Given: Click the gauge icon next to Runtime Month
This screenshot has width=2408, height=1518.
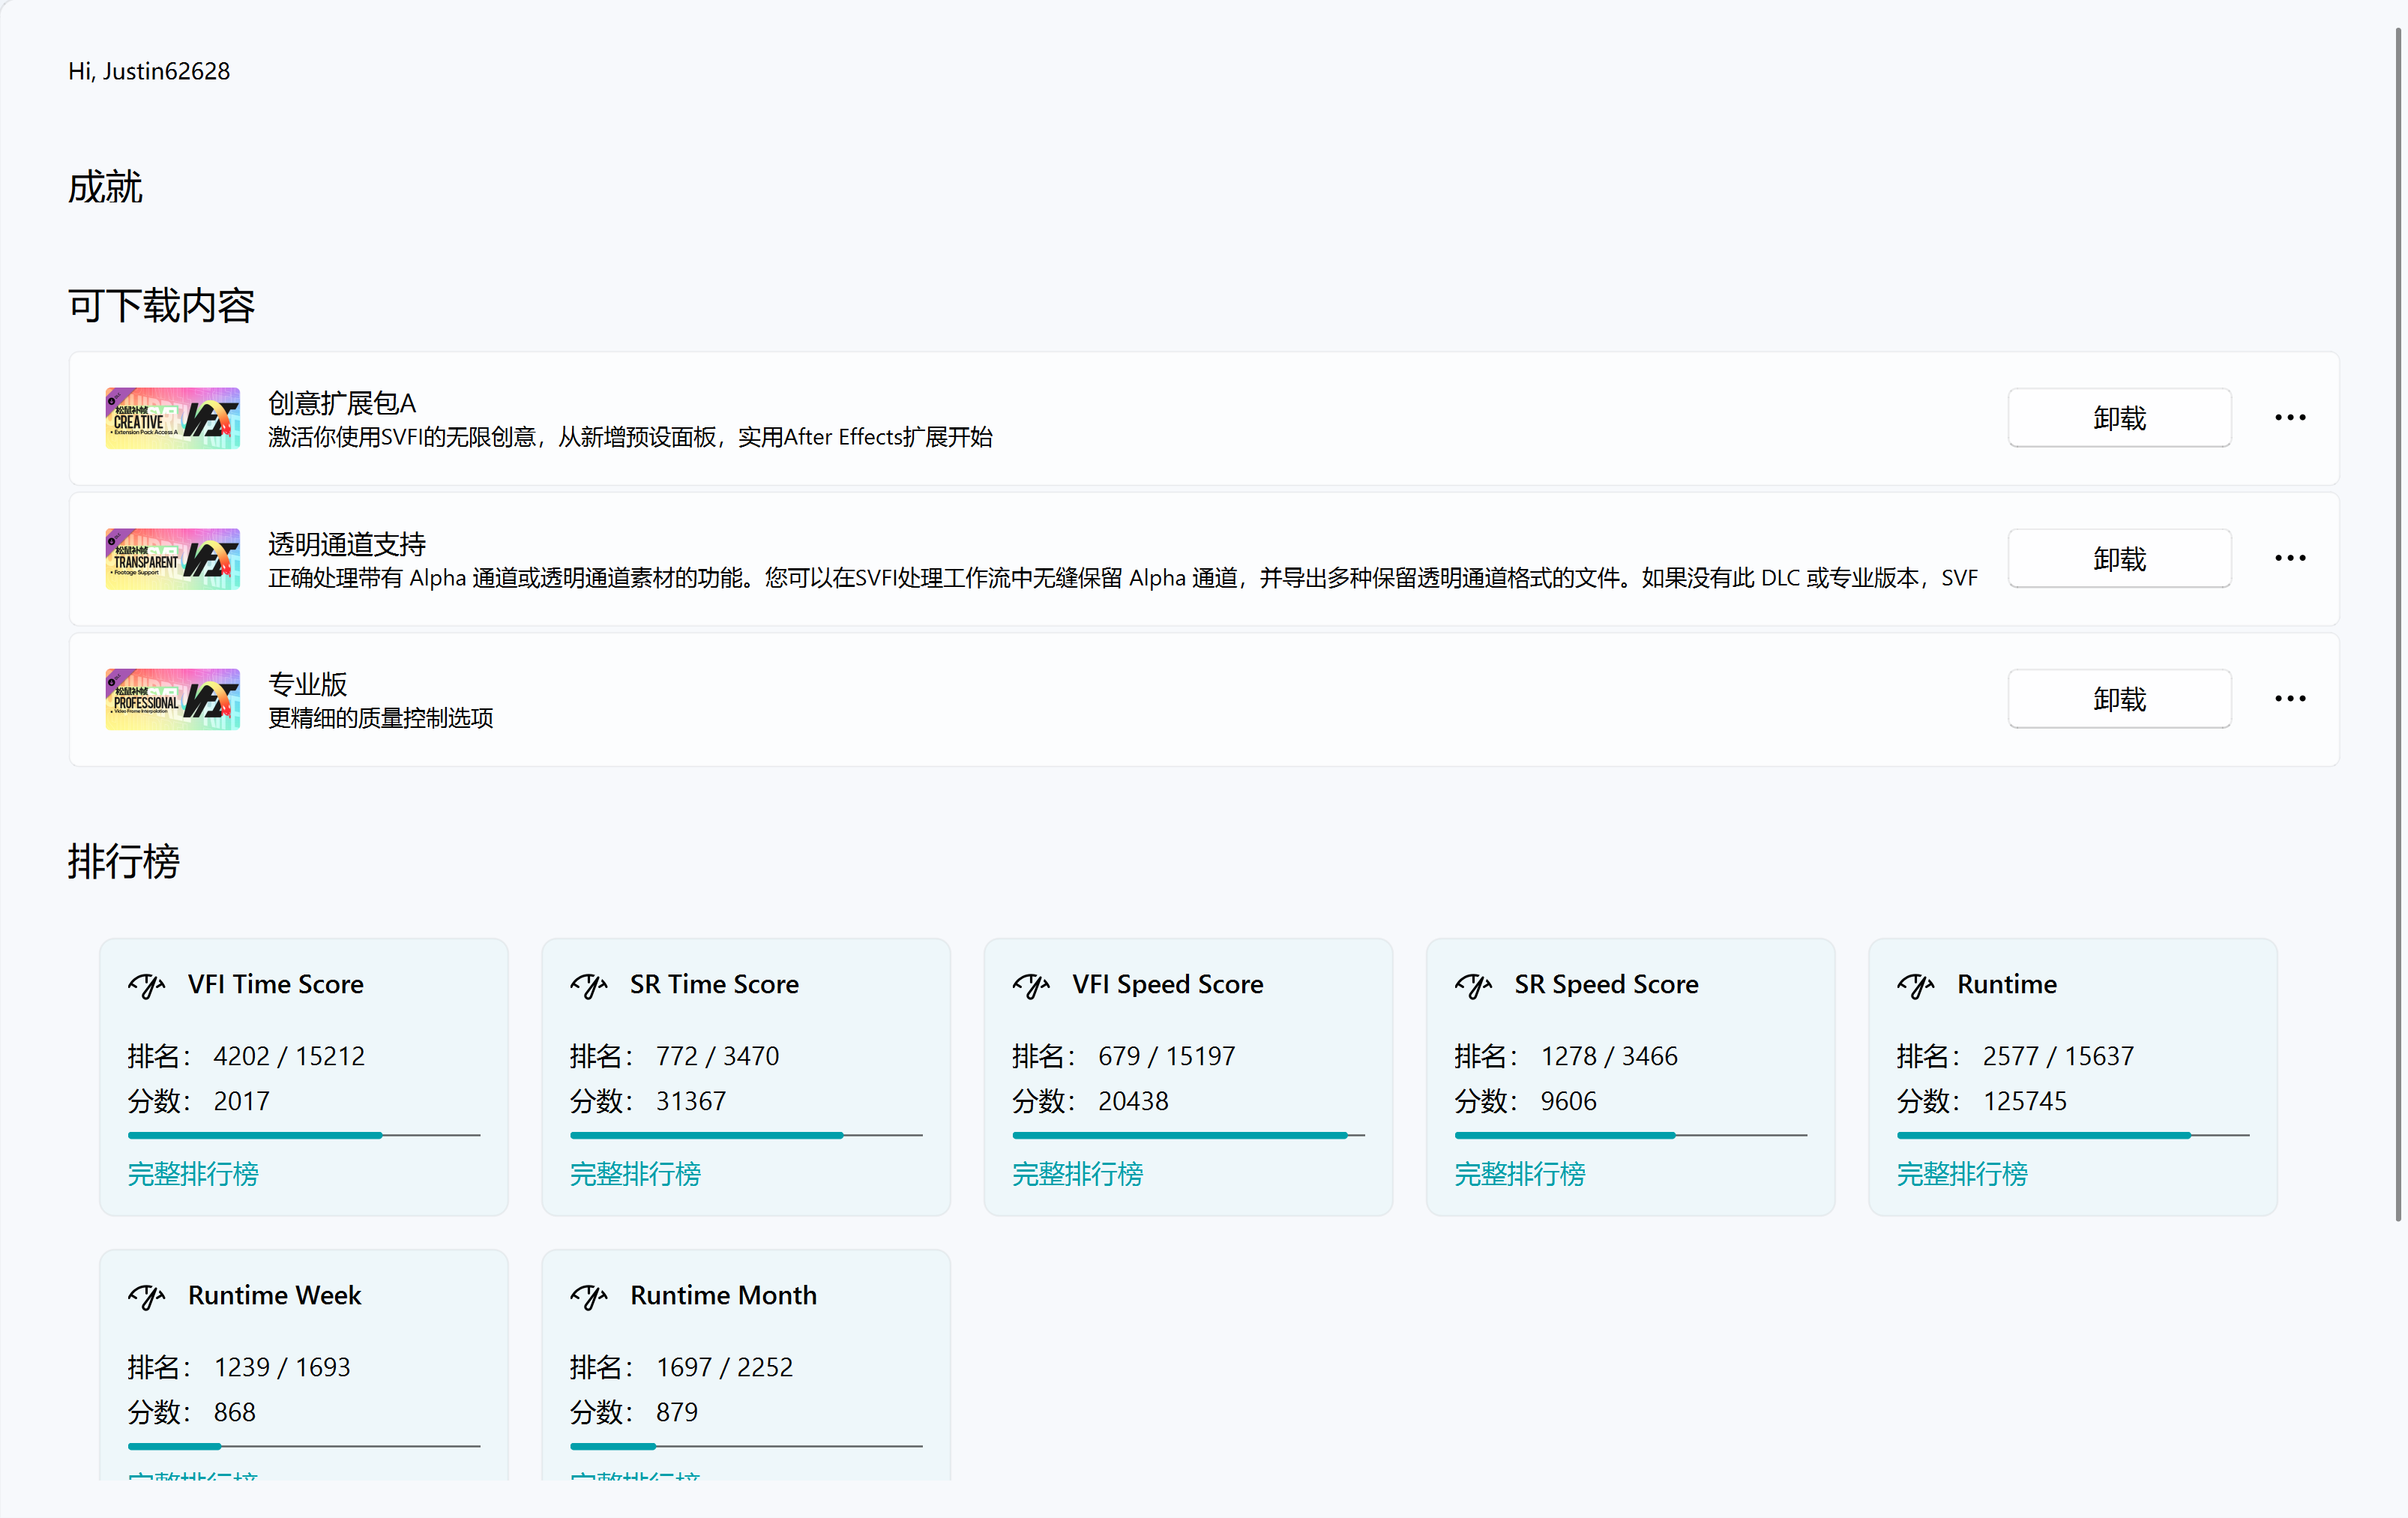Looking at the screenshot, I should pos(588,1296).
